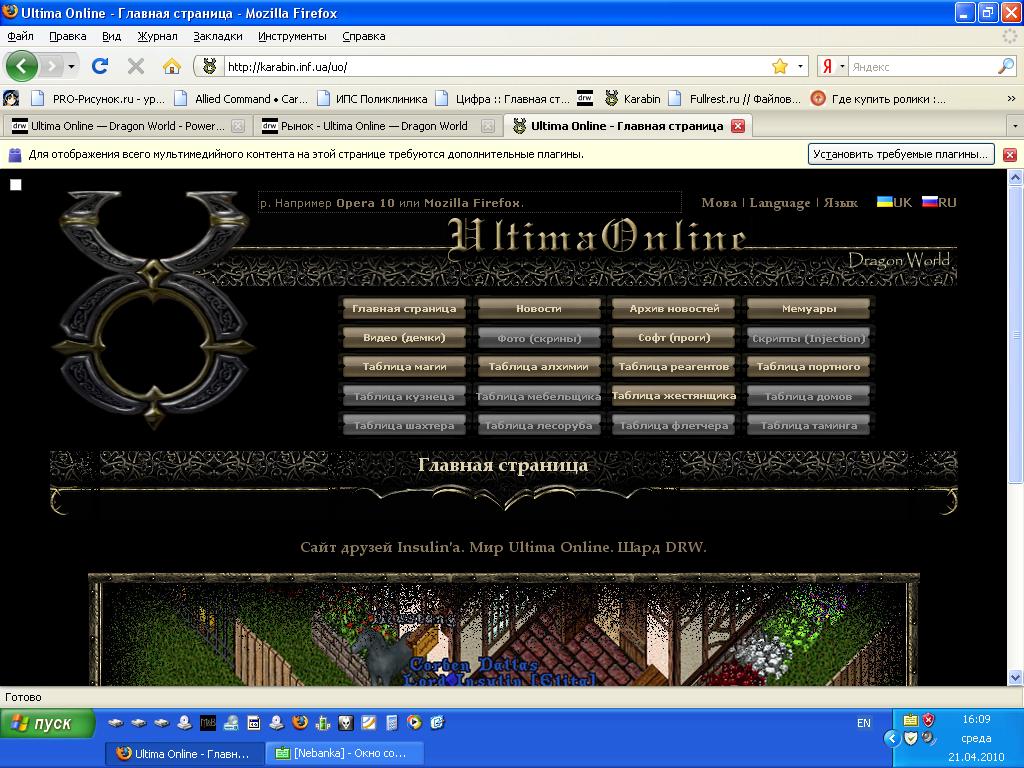Click the Alienware head icon in quick launch
Viewport: 1024px width, 768px height.
[x=345, y=722]
